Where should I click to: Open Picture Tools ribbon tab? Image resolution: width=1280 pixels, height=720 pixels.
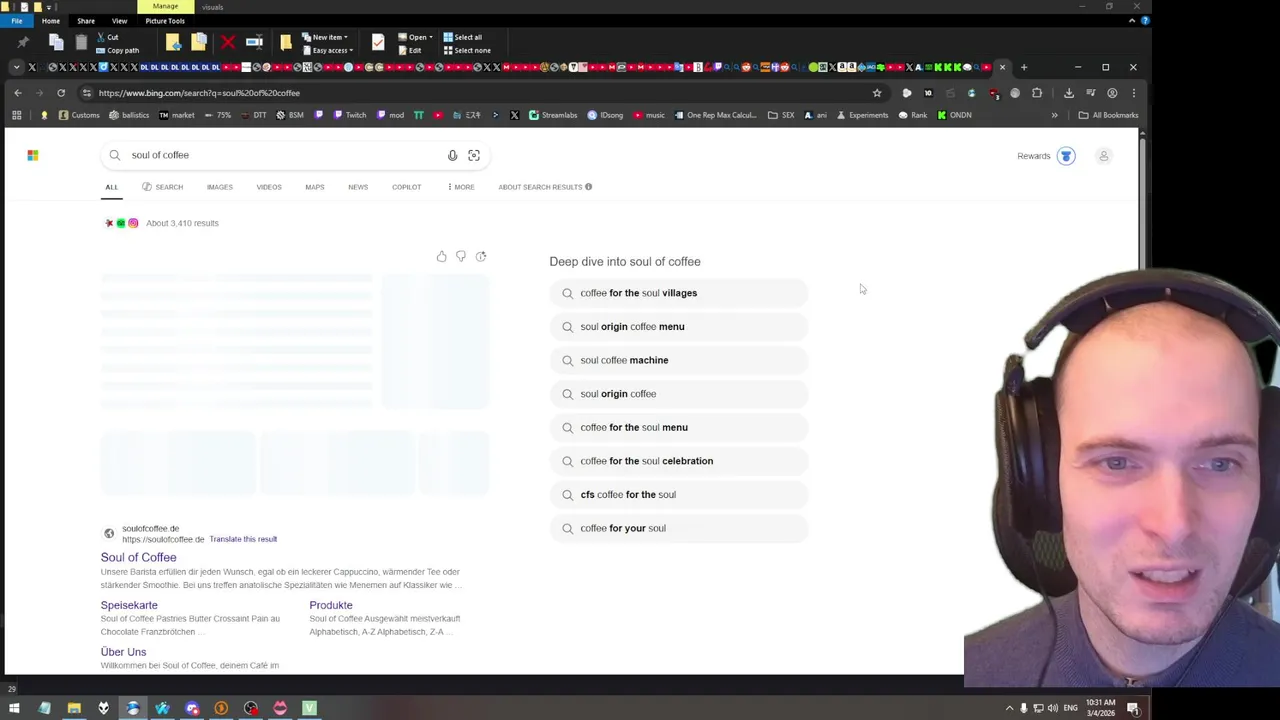pyautogui.click(x=165, y=21)
